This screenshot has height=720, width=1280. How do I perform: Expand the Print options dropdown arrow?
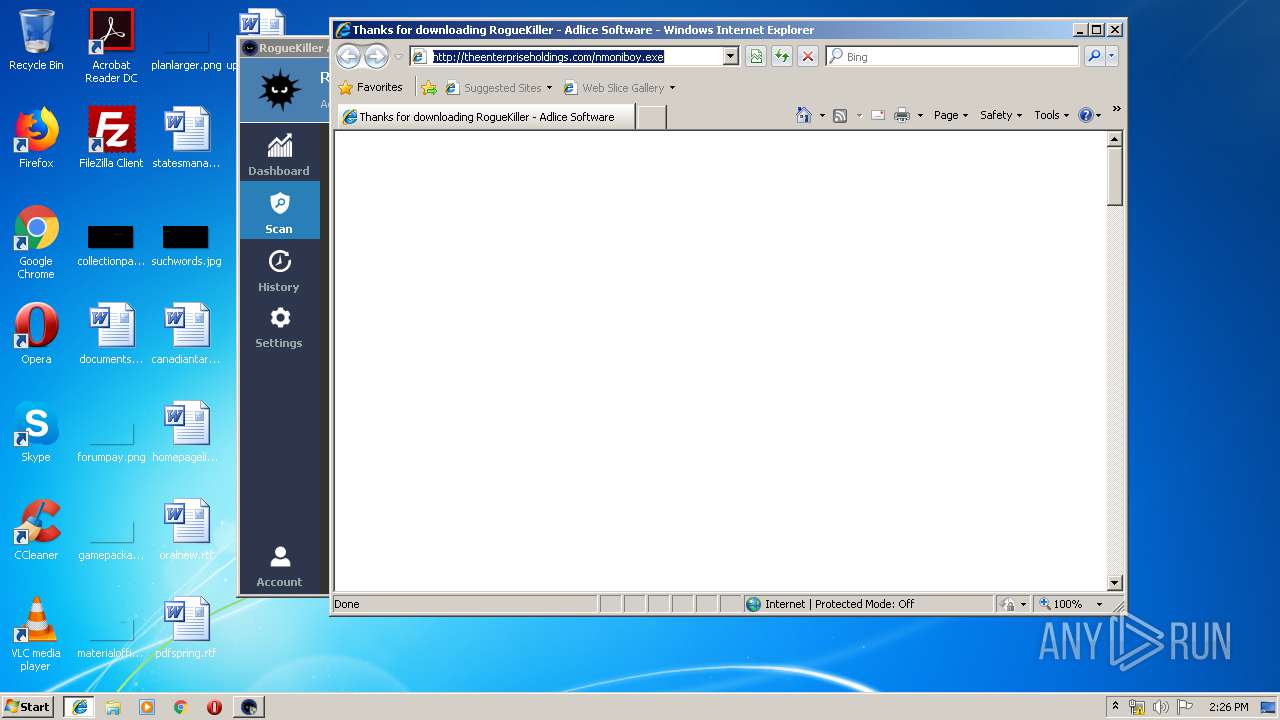[920, 115]
